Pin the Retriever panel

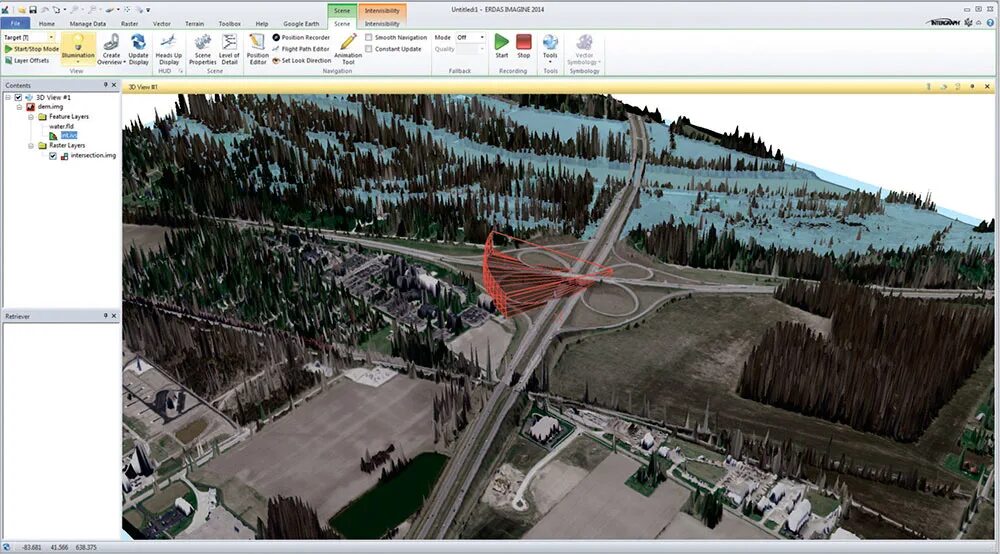(x=105, y=316)
